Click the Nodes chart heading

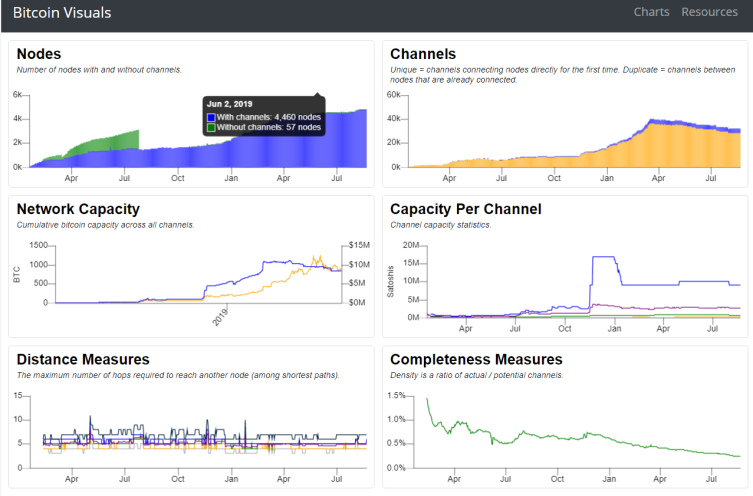pyautogui.click(x=39, y=54)
